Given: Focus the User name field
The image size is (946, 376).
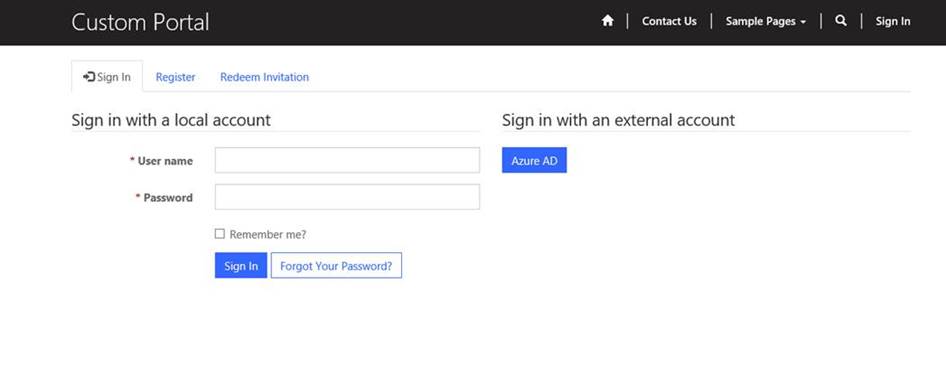Looking at the screenshot, I should [348, 161].
